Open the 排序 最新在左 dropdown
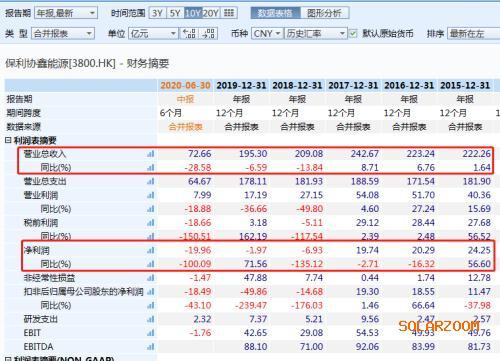 [x=473, y=33]
